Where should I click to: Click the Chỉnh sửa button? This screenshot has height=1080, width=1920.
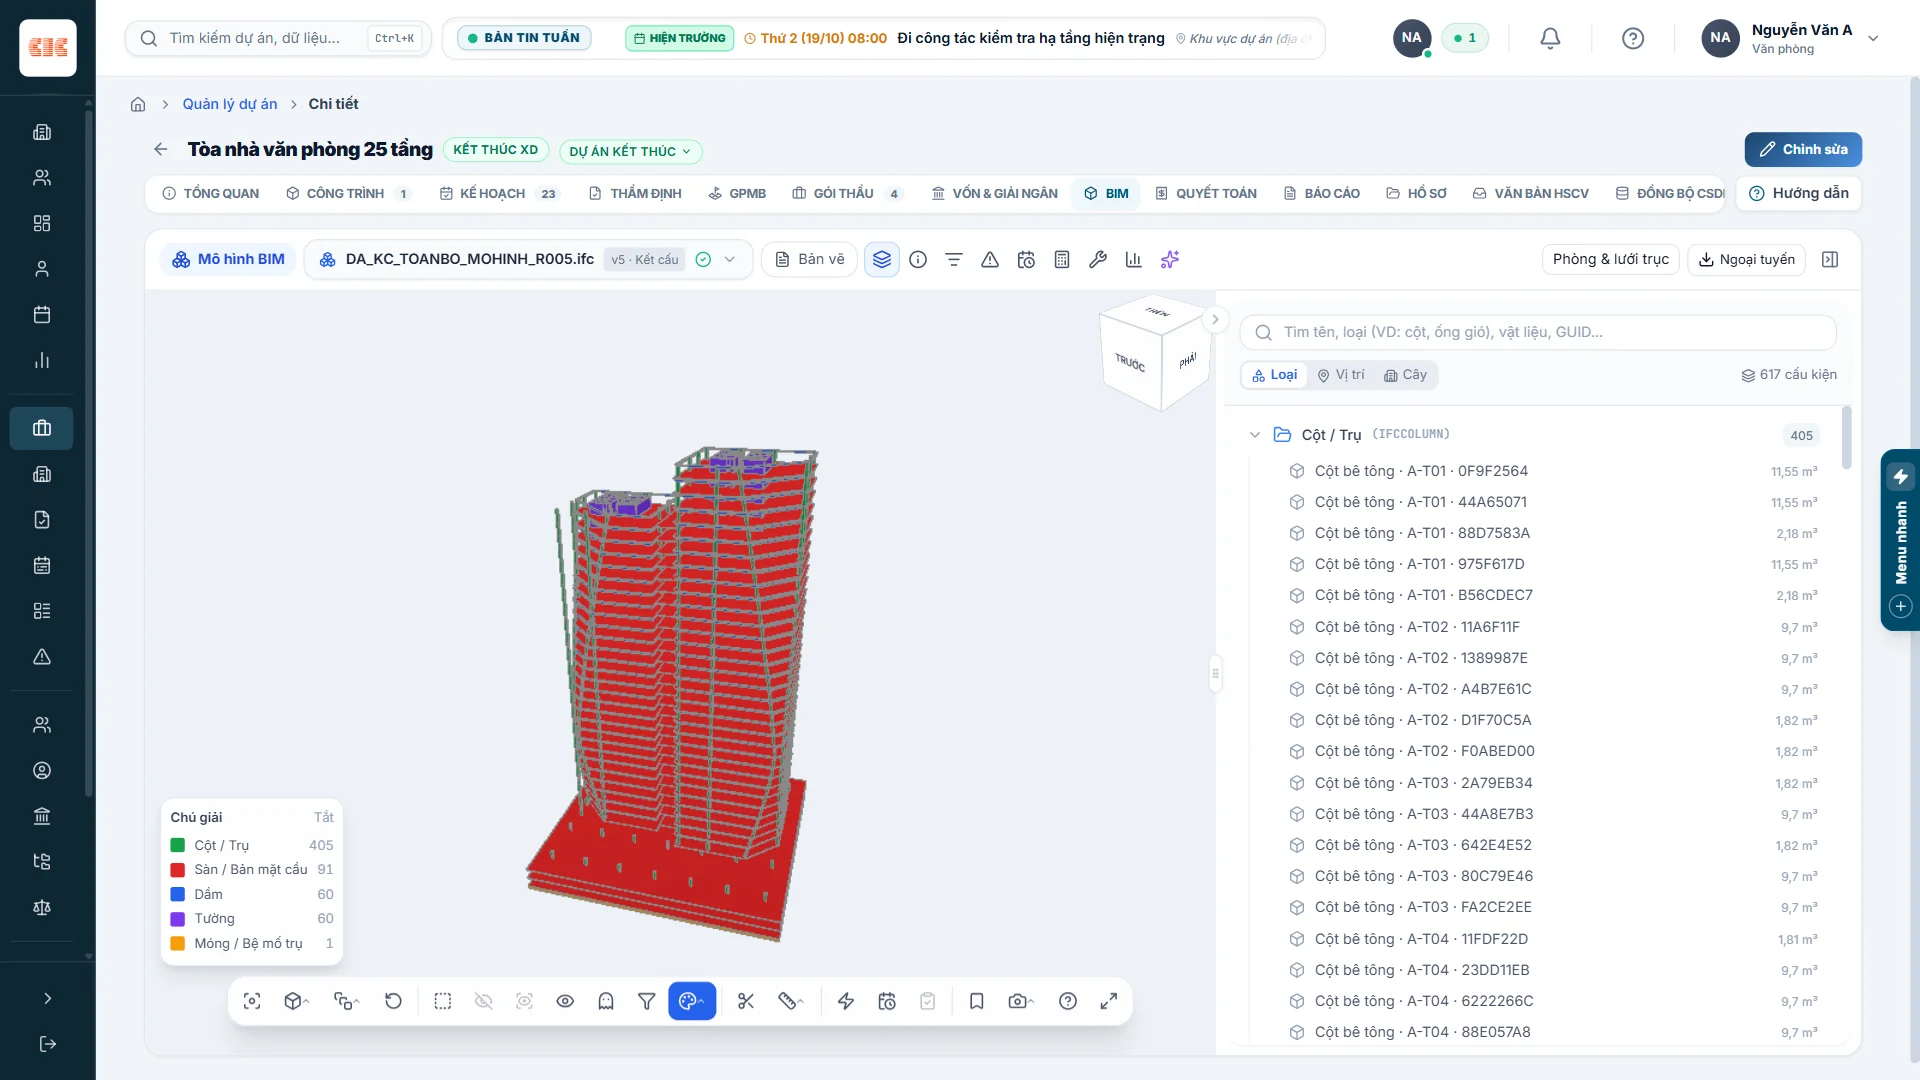1803,150
